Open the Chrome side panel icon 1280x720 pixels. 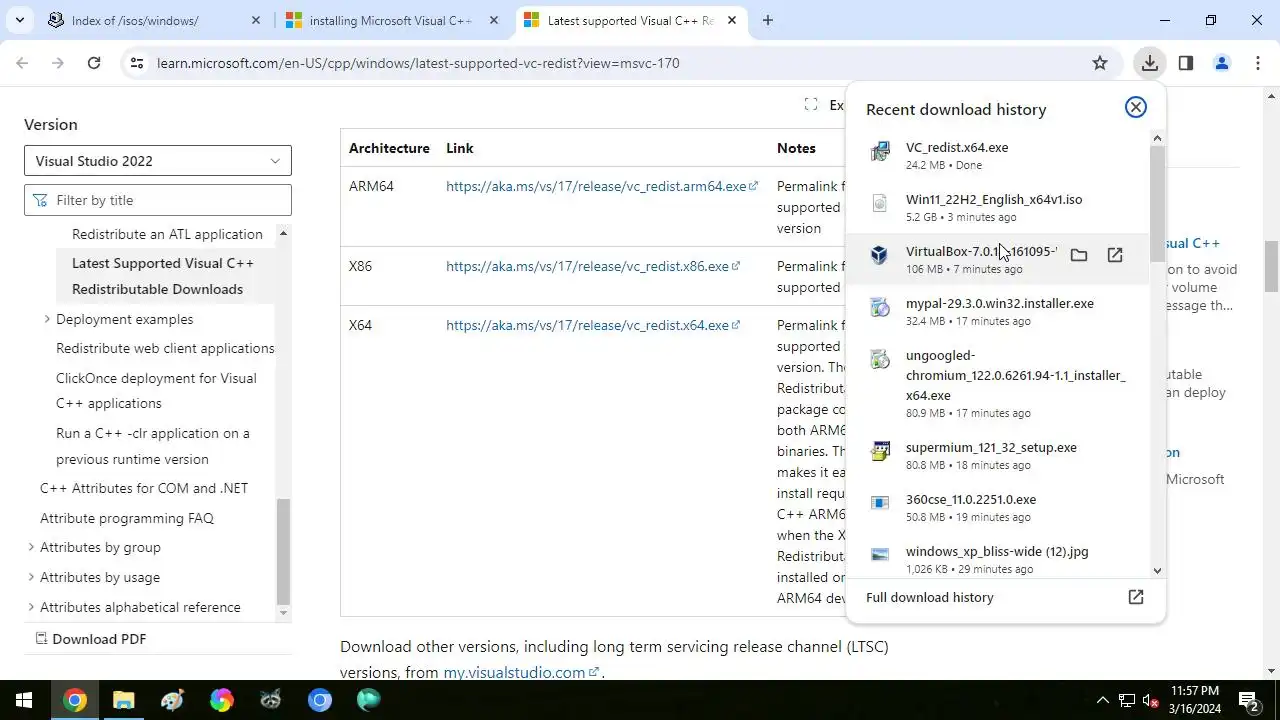(1186, 63)
